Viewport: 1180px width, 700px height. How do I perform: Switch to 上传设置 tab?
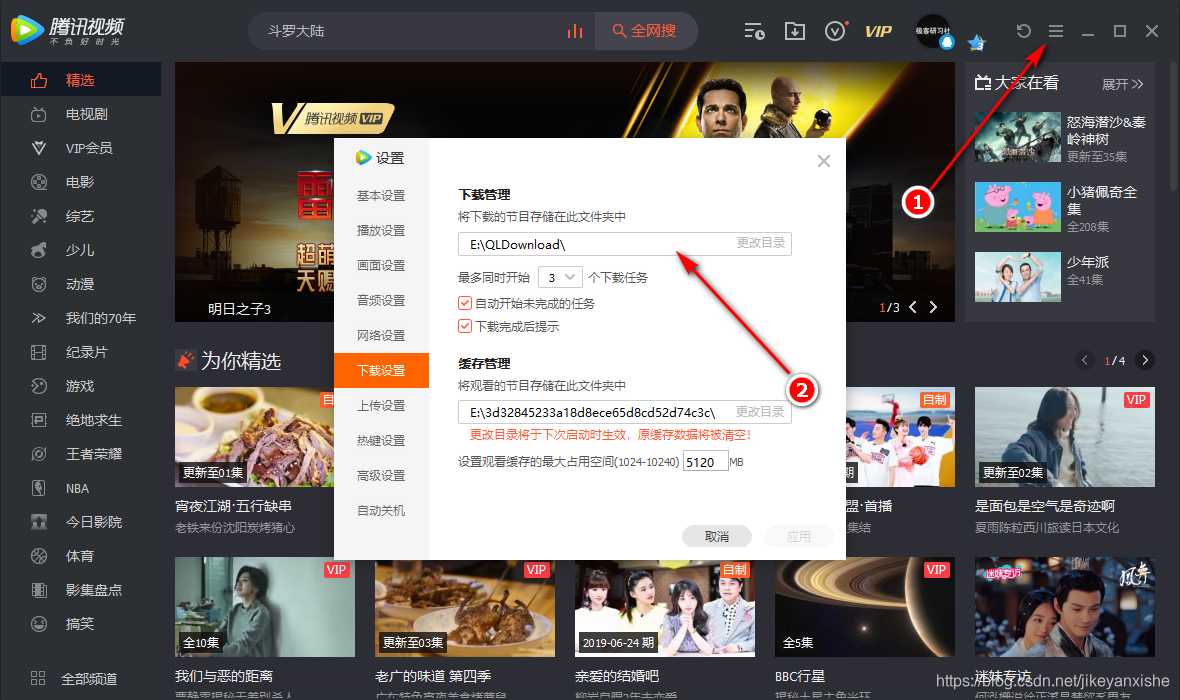coord(381,406)
